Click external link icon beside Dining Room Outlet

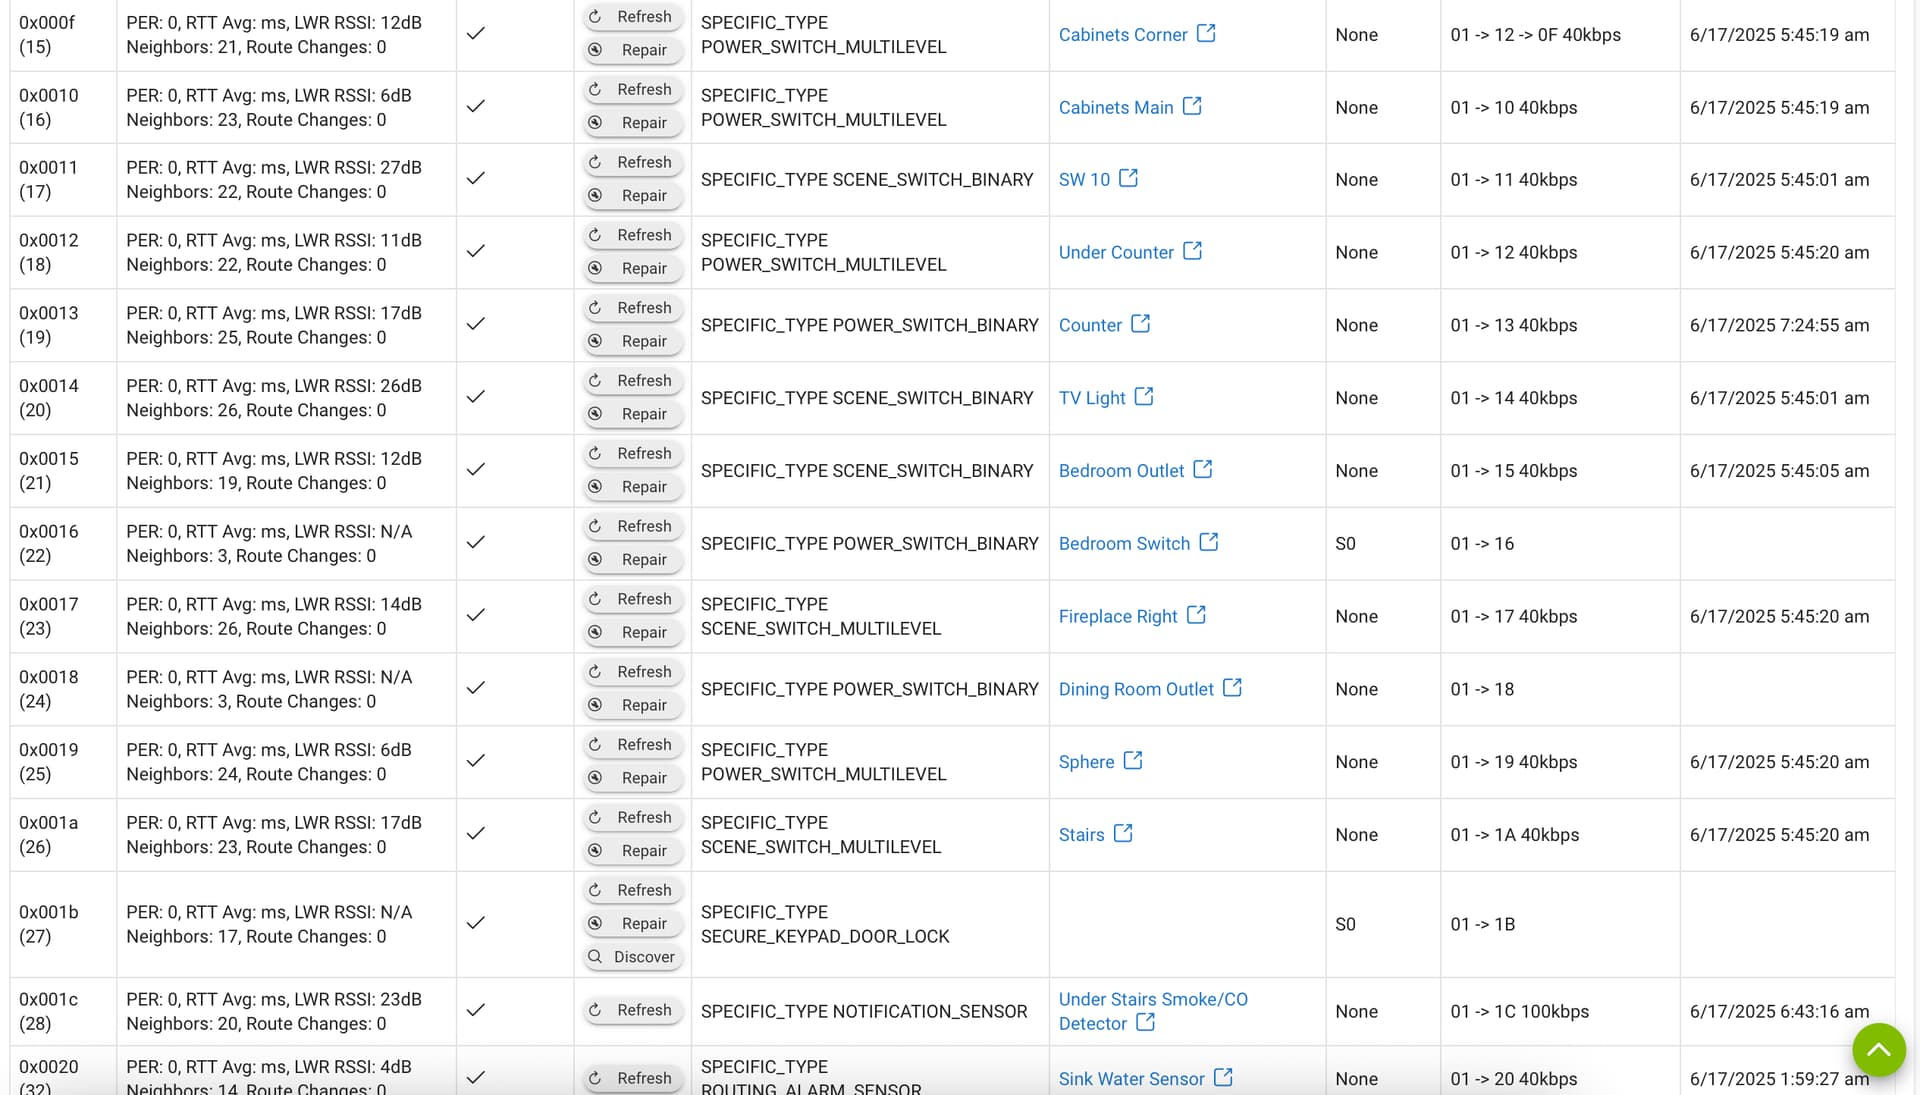click(x=1232, y=688)
